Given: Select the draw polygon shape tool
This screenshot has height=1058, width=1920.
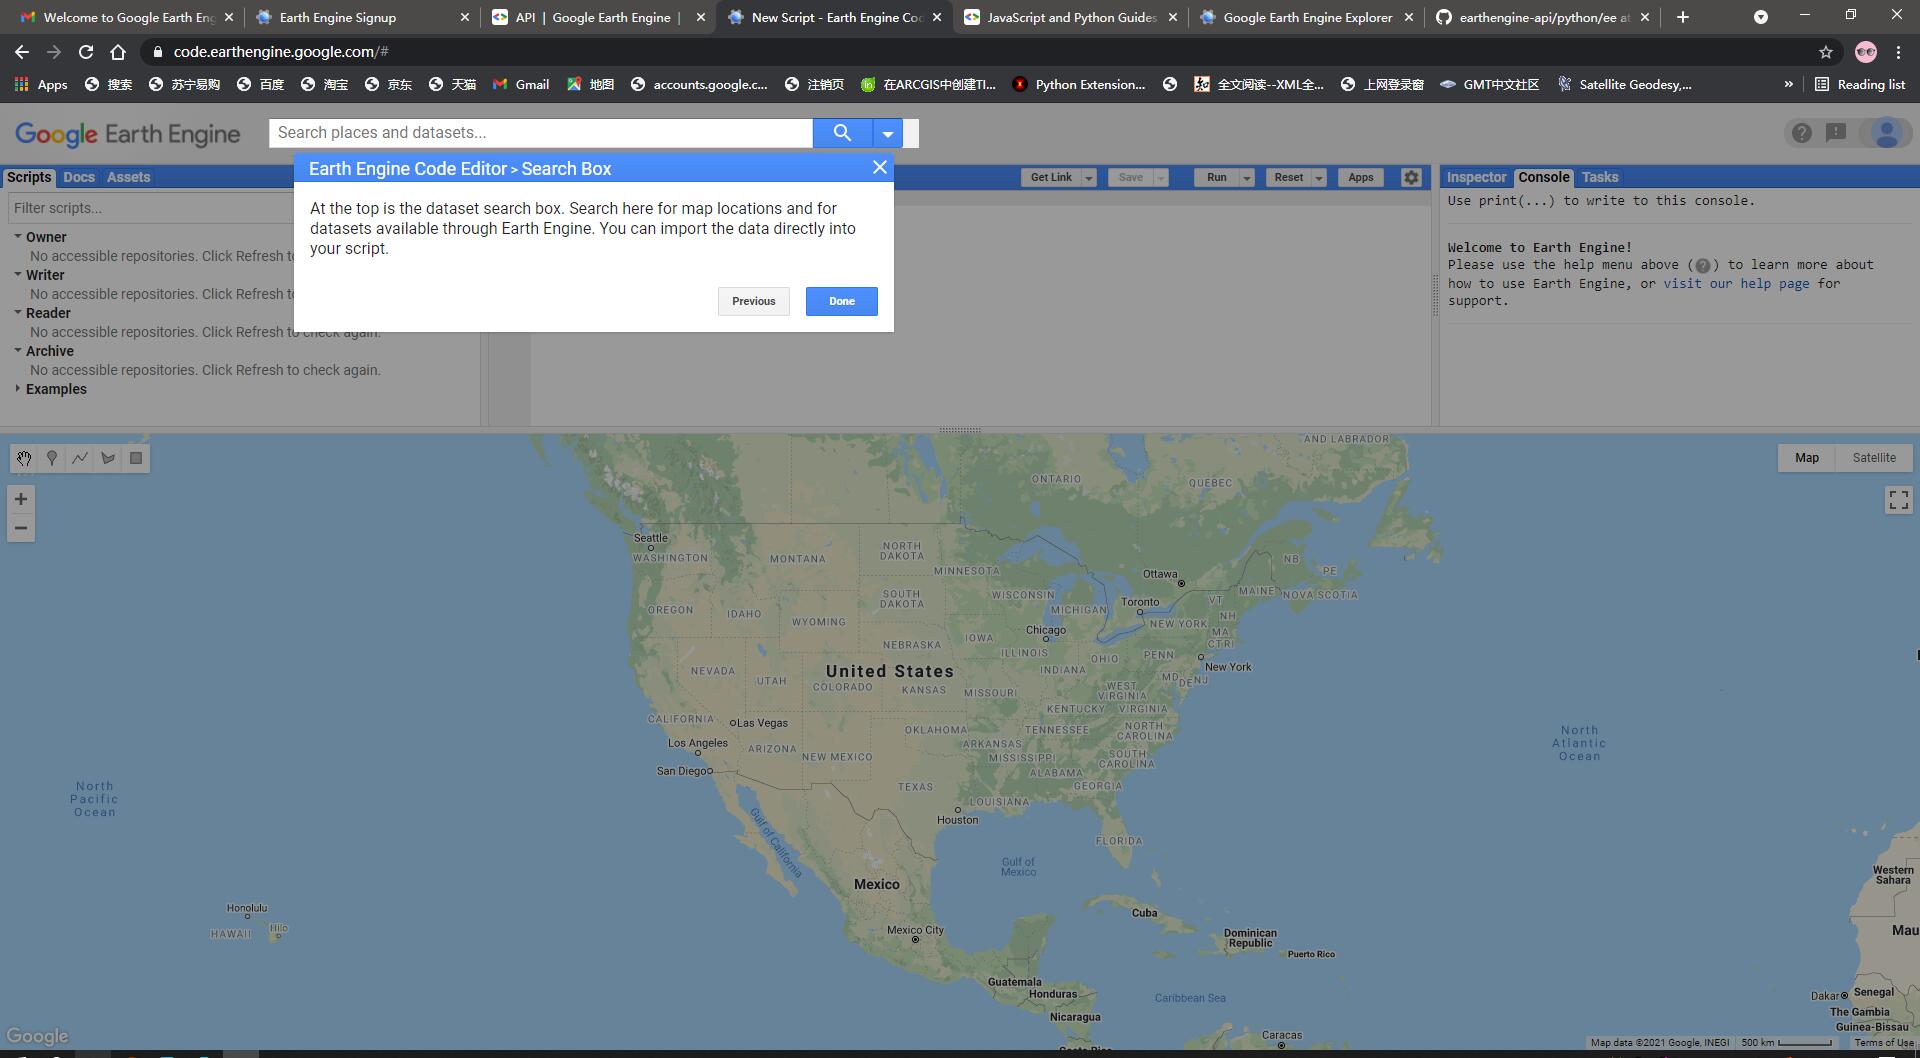Looking at the screenshot, I should [108, 458].
